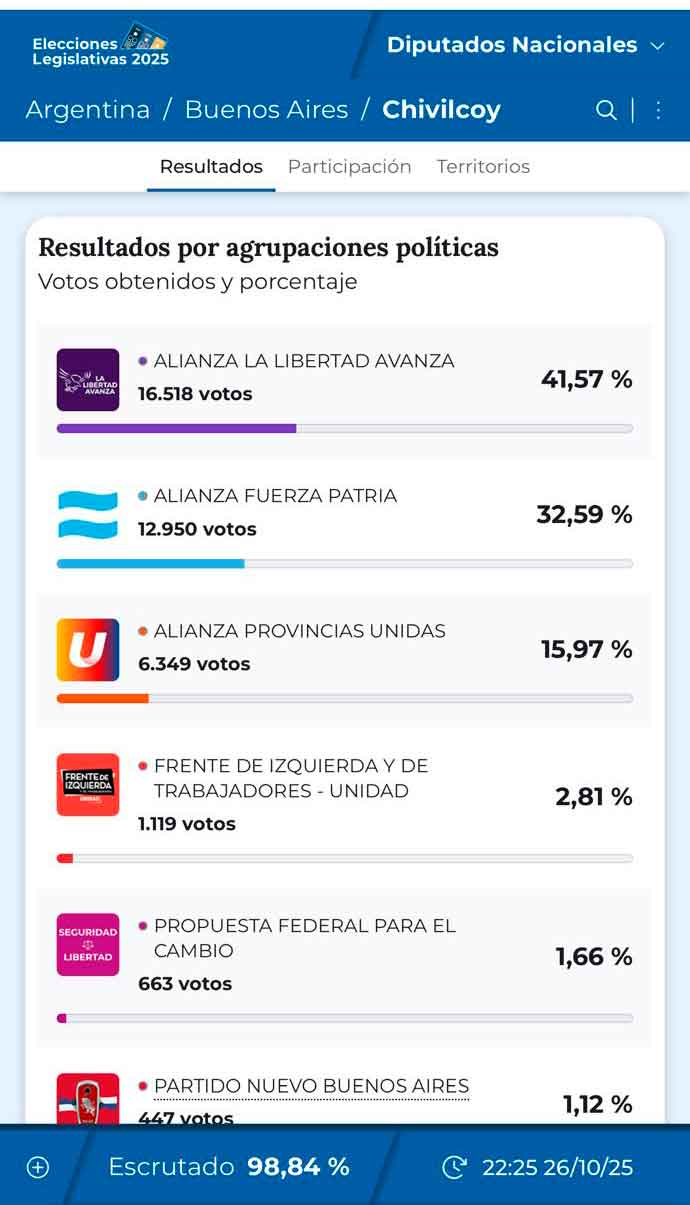The image size is (690, 1205).
Task: Click the Chivilcoy breadcrumb title
Action: (x=441, y=110)
